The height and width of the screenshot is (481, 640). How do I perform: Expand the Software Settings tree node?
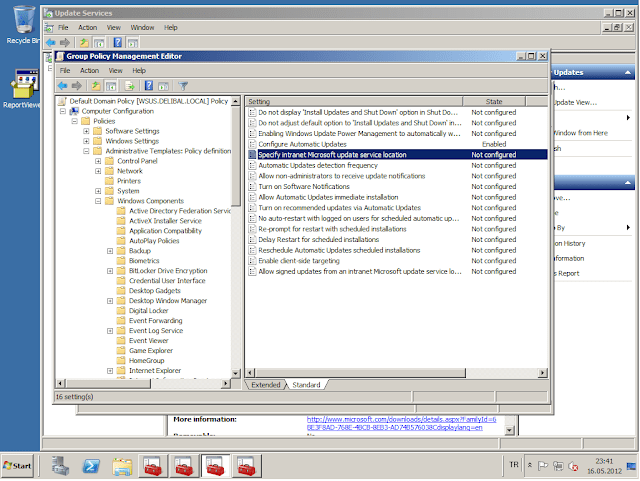pyautogui.click(x=86, y=131)
